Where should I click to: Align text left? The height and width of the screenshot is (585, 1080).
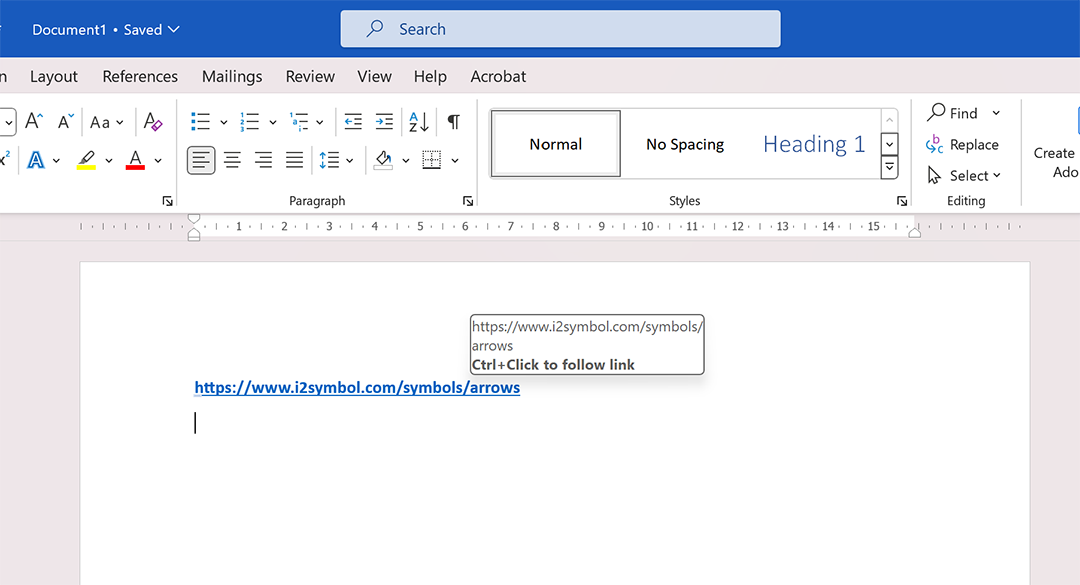pos(201,161)
